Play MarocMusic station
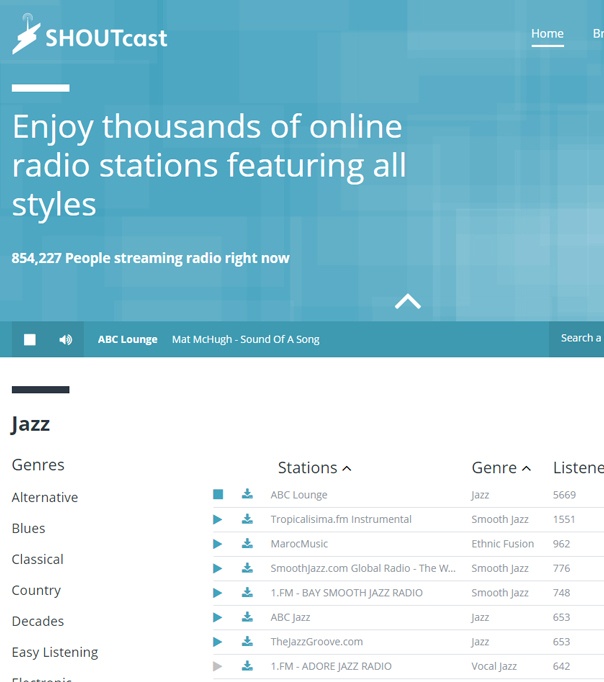Viewport: 604px width, 682px height. (217, 544)
